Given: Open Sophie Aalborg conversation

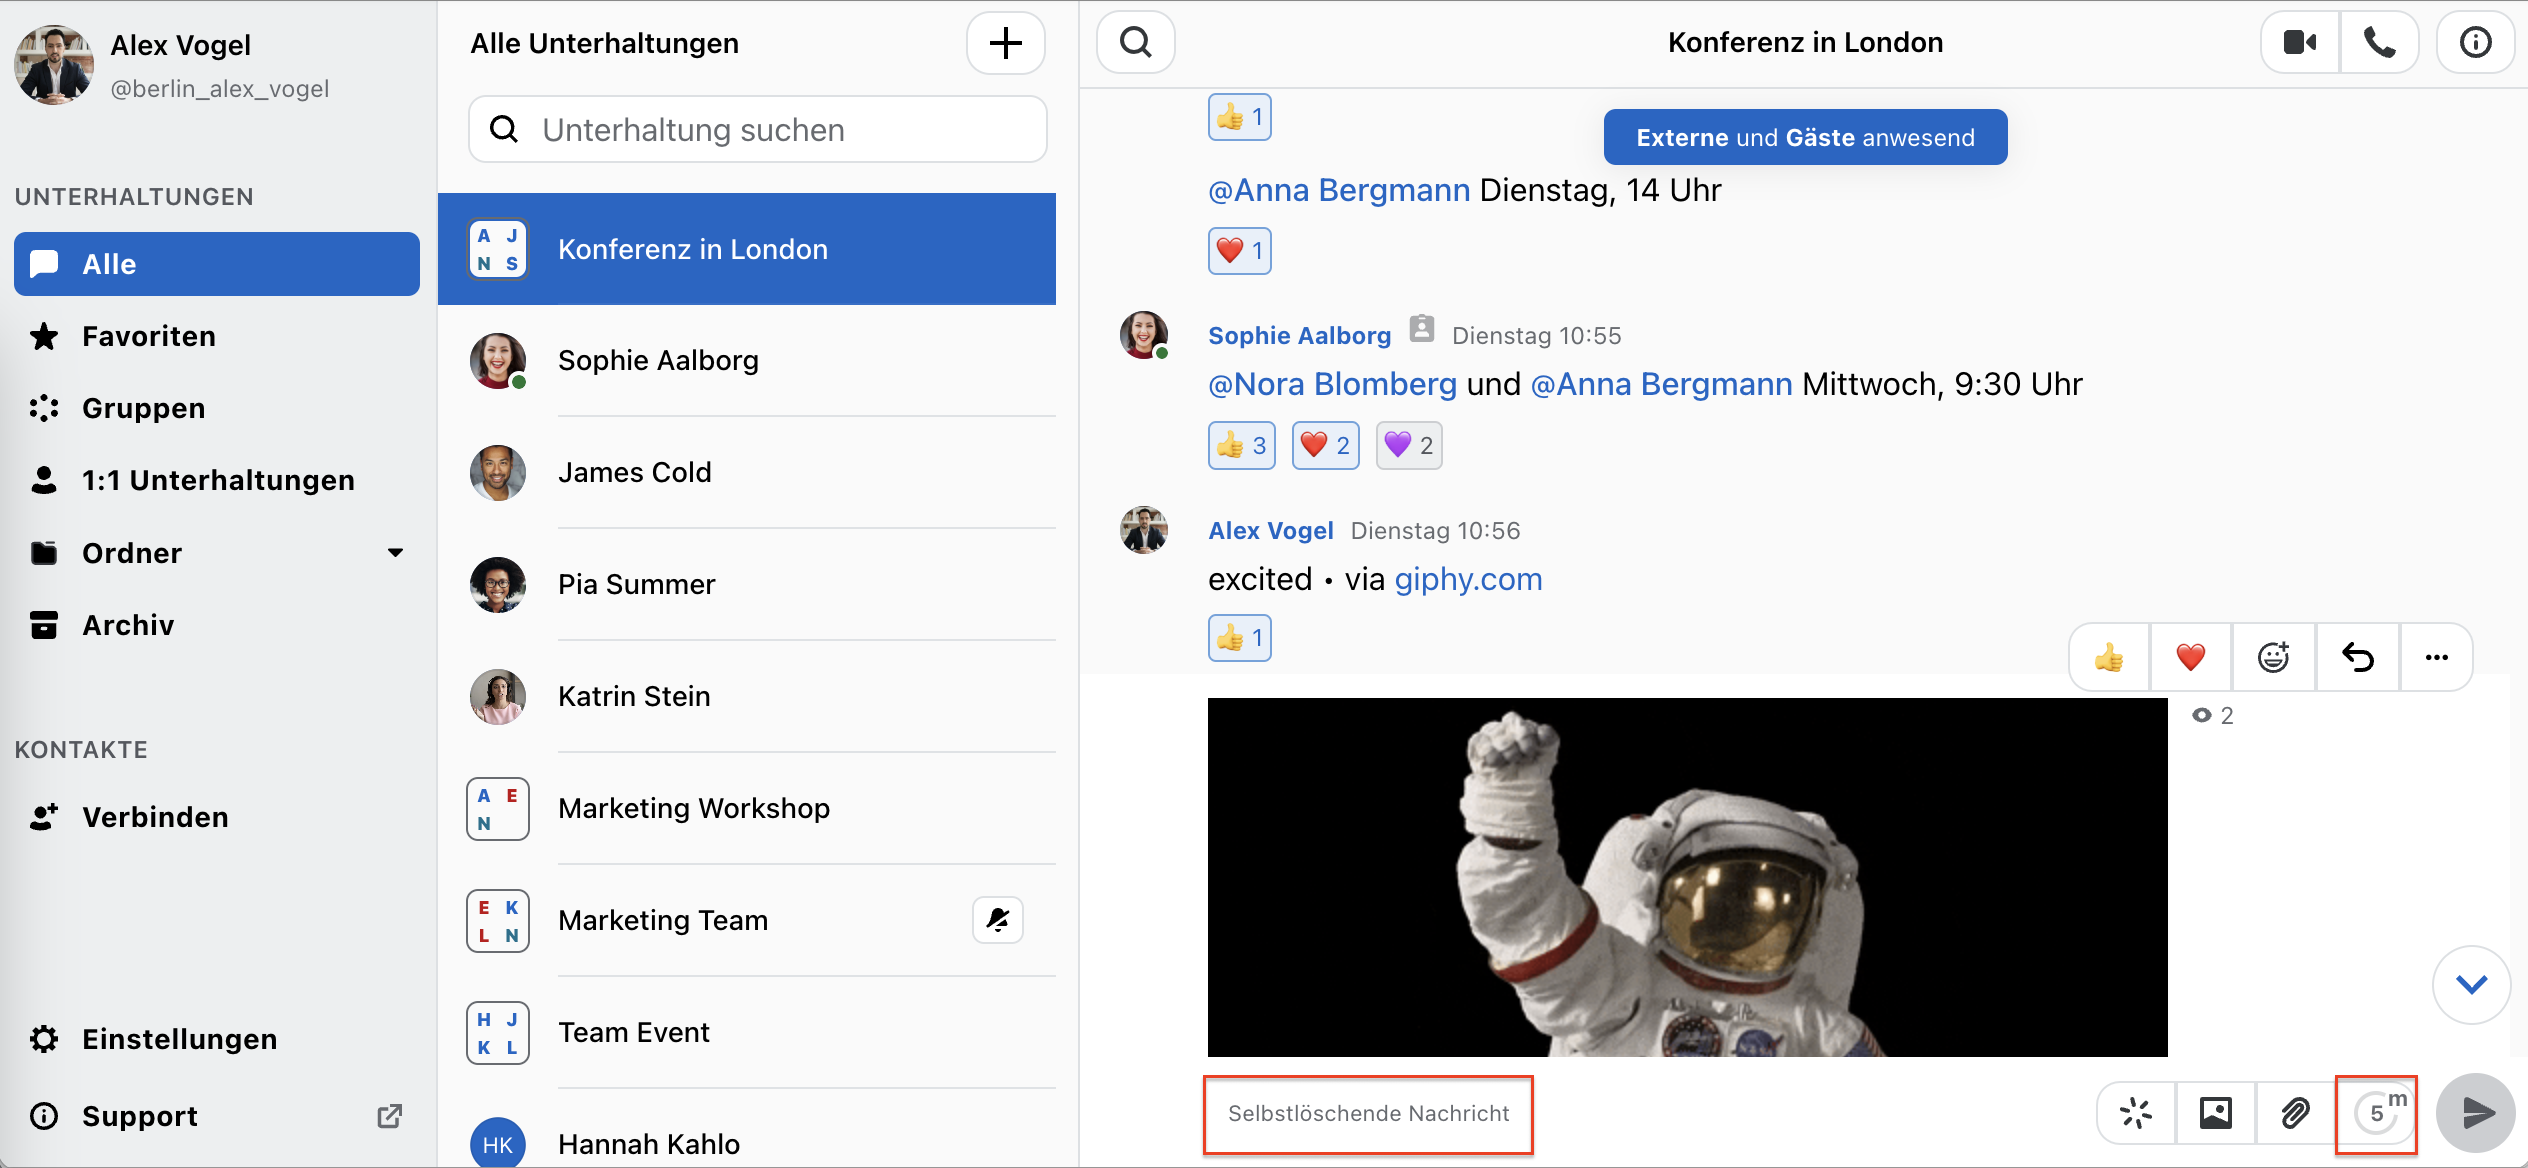Looking at the screenshot, I should point(747,361).
